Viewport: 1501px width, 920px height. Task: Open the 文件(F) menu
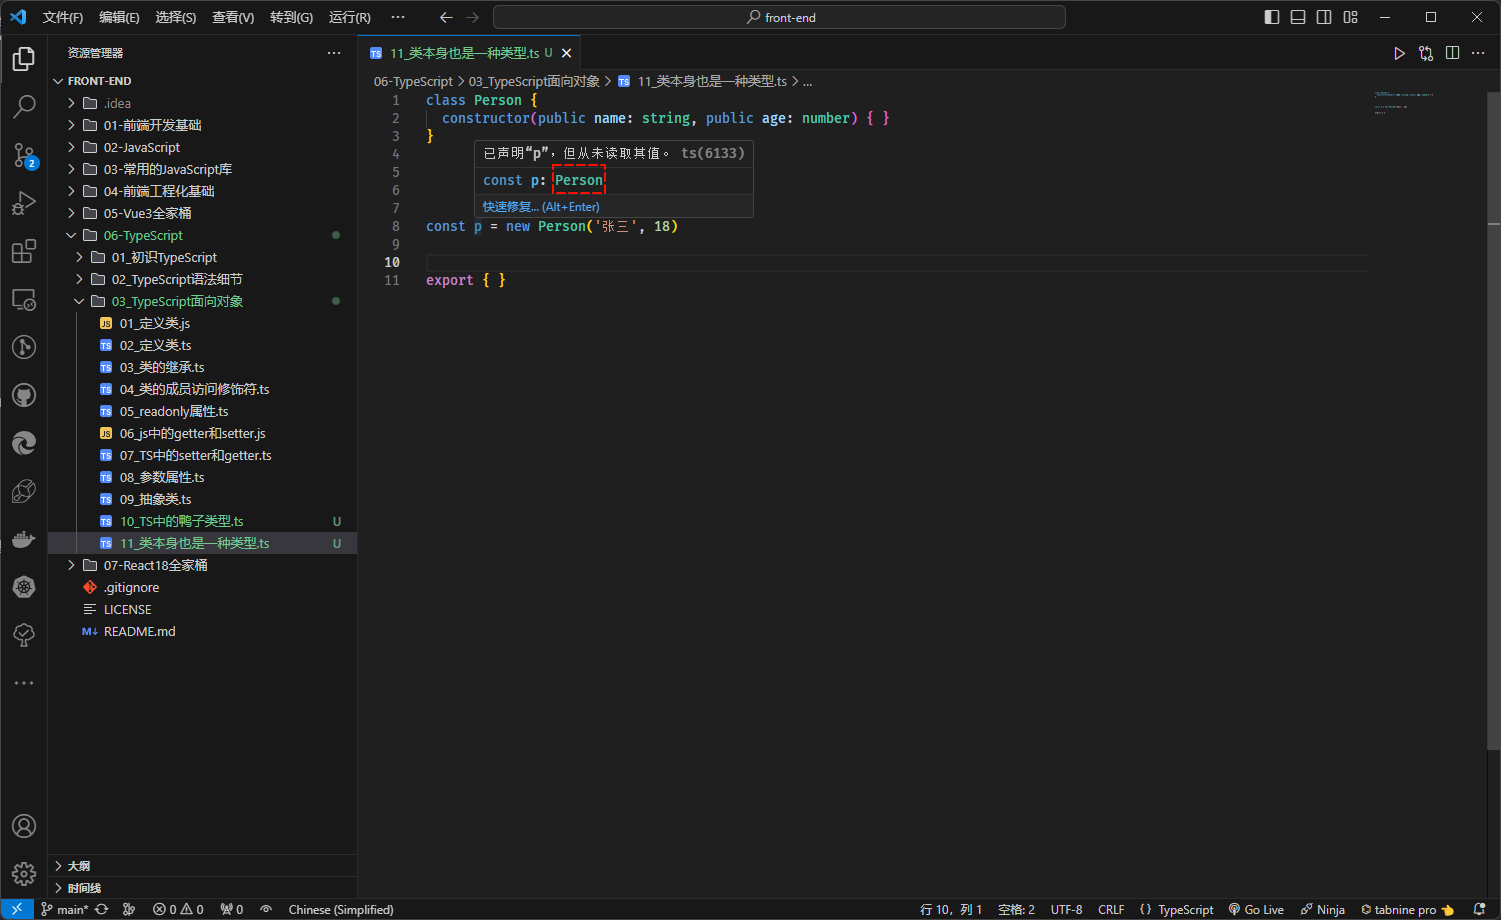click(62, 17)
